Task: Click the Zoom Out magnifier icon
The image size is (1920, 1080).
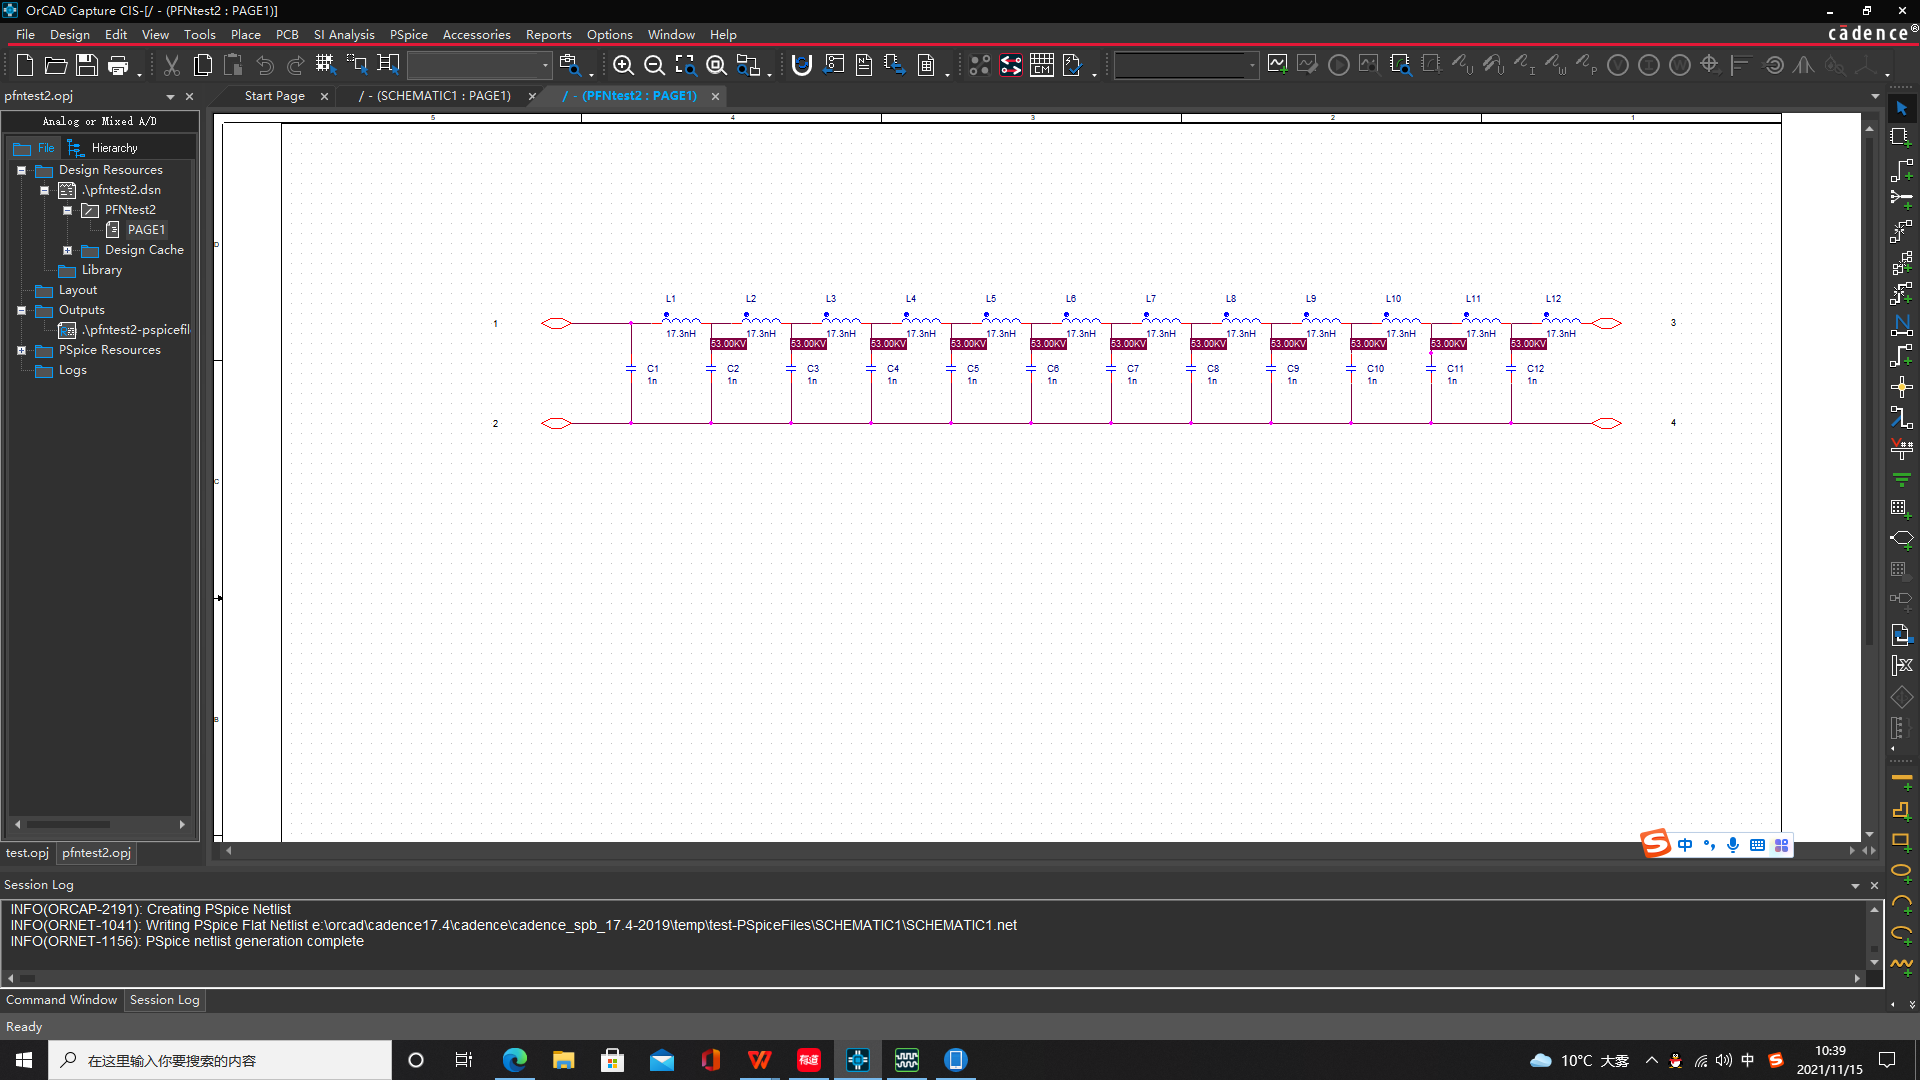Action: (x=654, y=66)
